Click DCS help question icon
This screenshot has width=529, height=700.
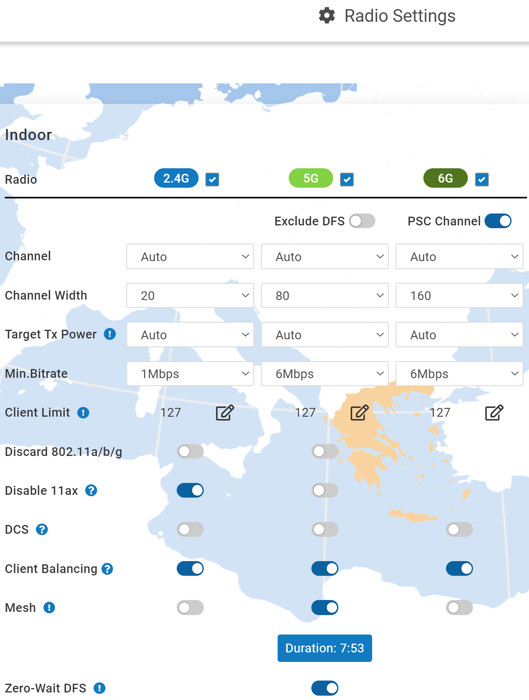tap(42, 529)
